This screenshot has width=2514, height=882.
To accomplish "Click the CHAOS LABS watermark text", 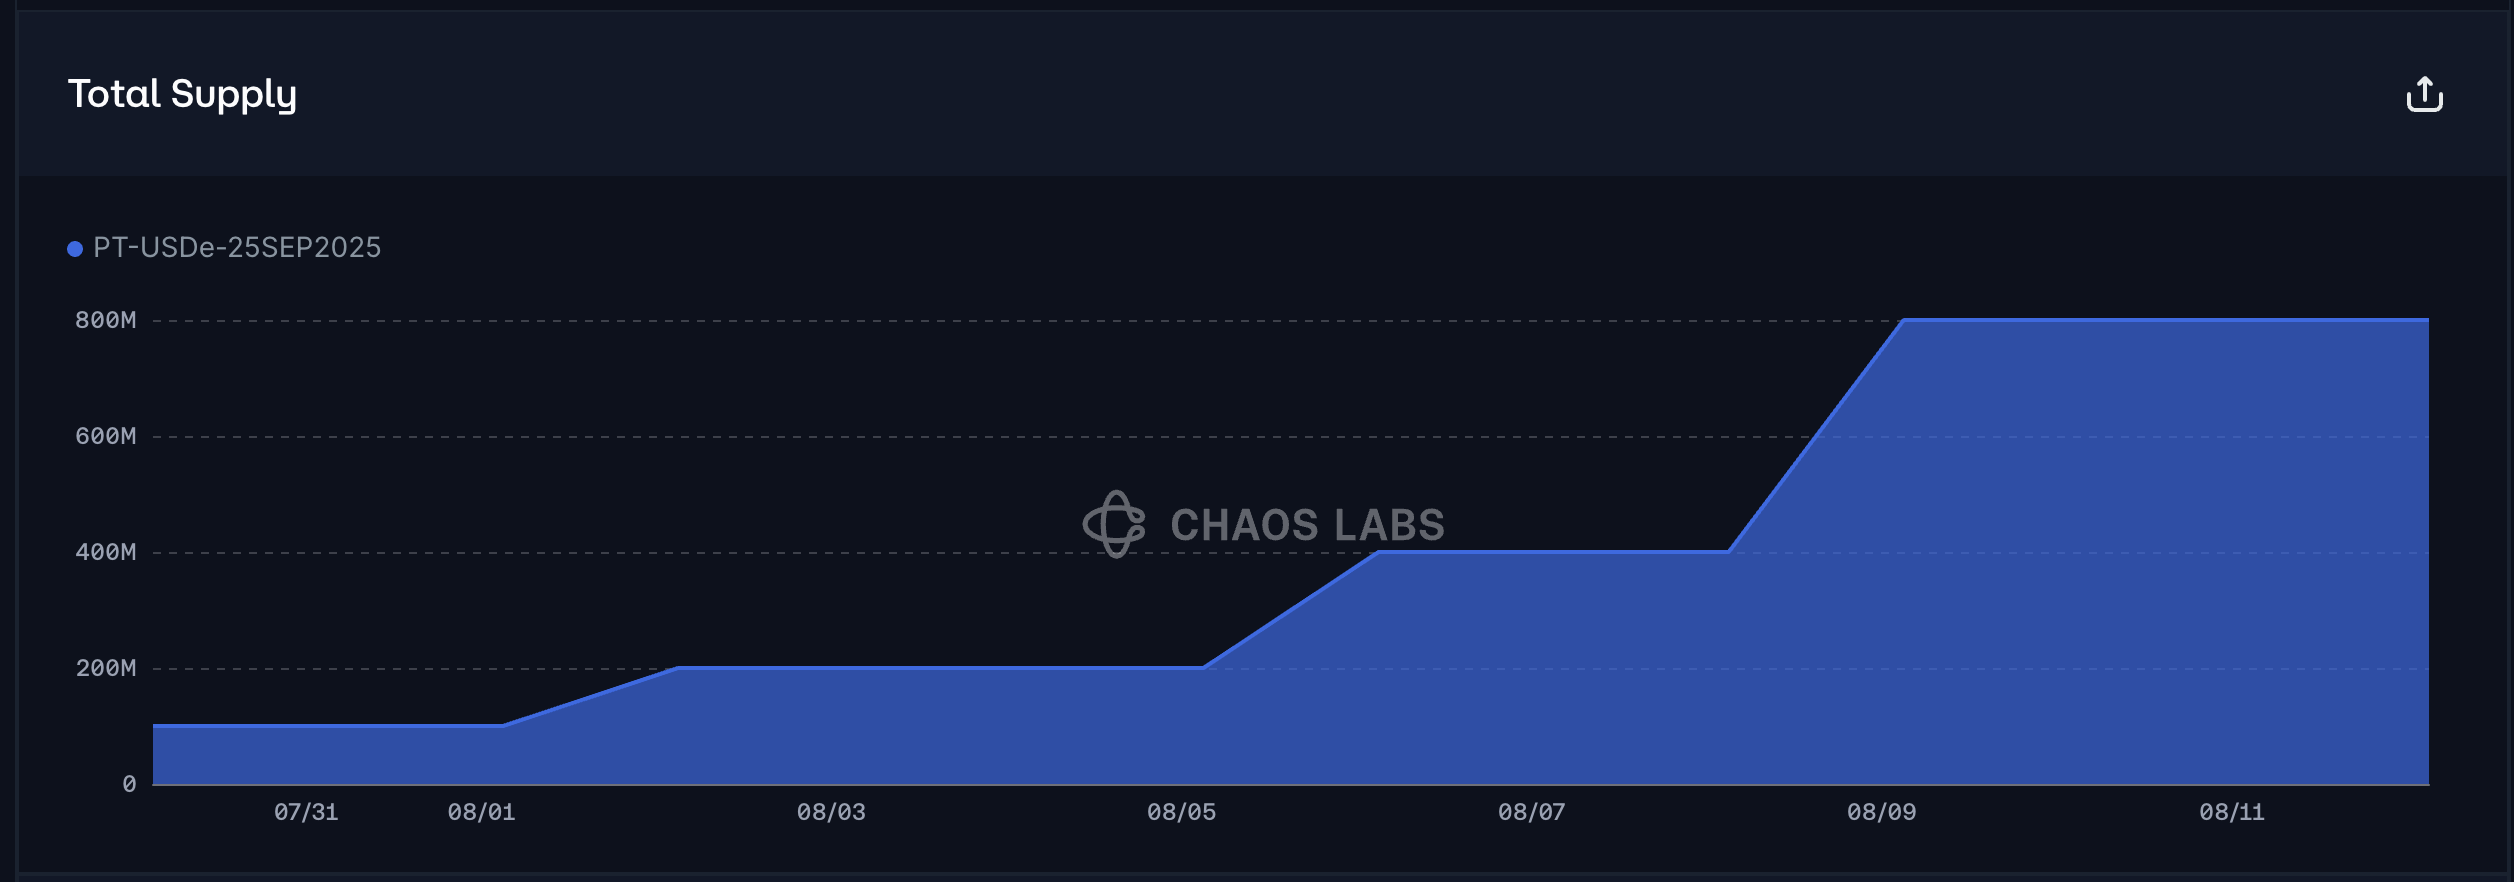I will [x=1307, y=525].
